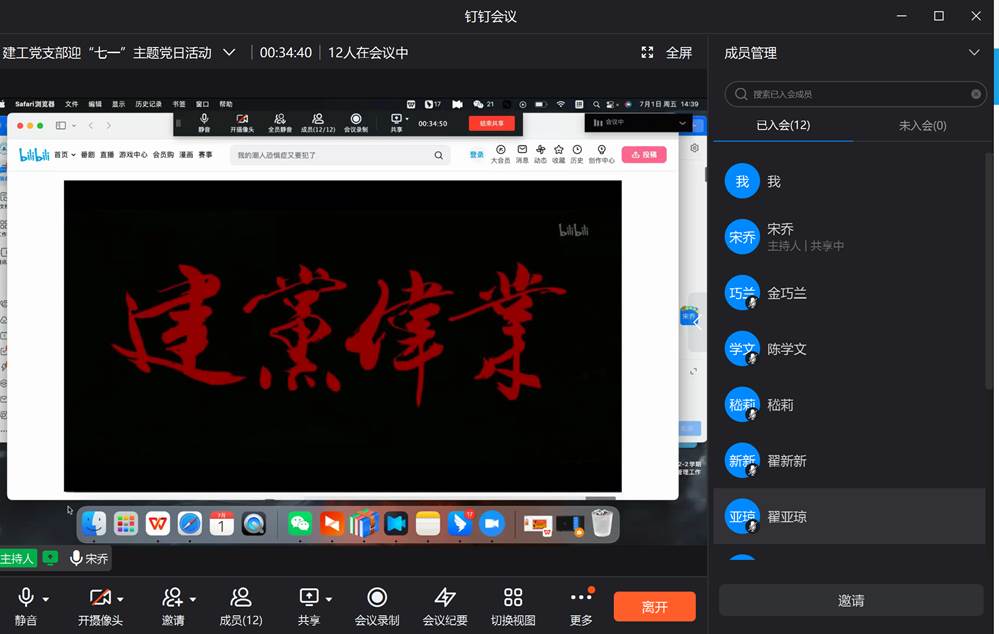The height and width of the screenshot is (634, 999).
Task: Expand 首页 dropdown on bilibili nav
Action: (x=73, y=155)
